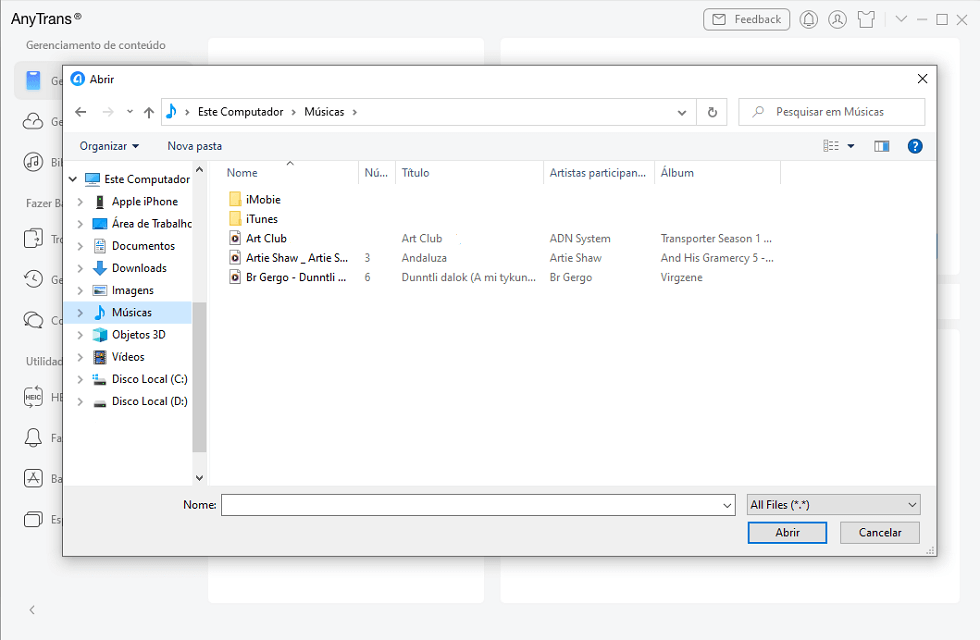Click the Cancelar button
Image resolution: width=980 pixels, height=640 pixels.
(880, 532)
